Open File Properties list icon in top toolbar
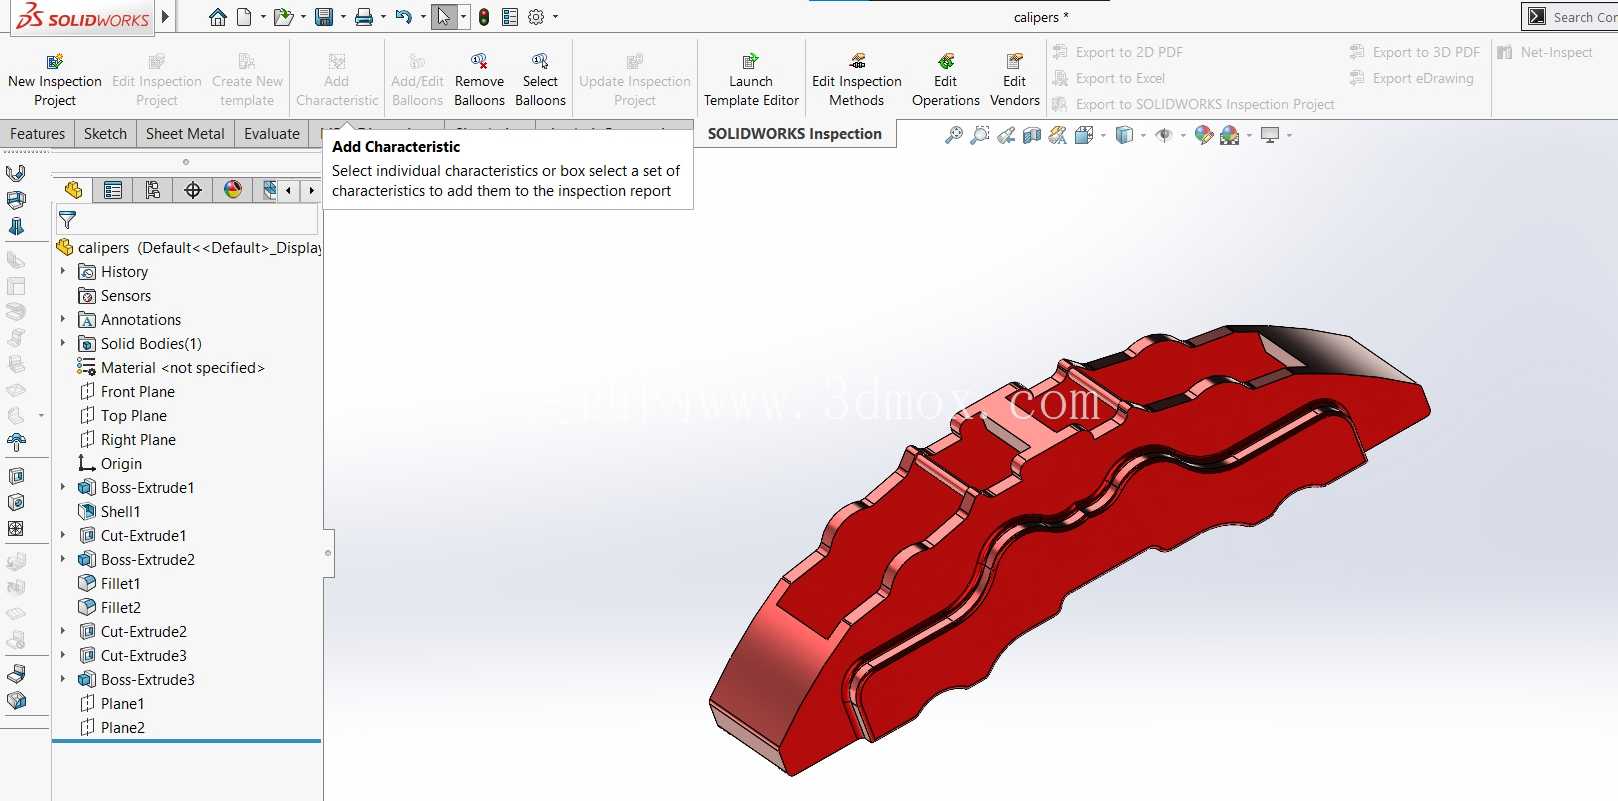1618x801 pixels. click(510, 17)
